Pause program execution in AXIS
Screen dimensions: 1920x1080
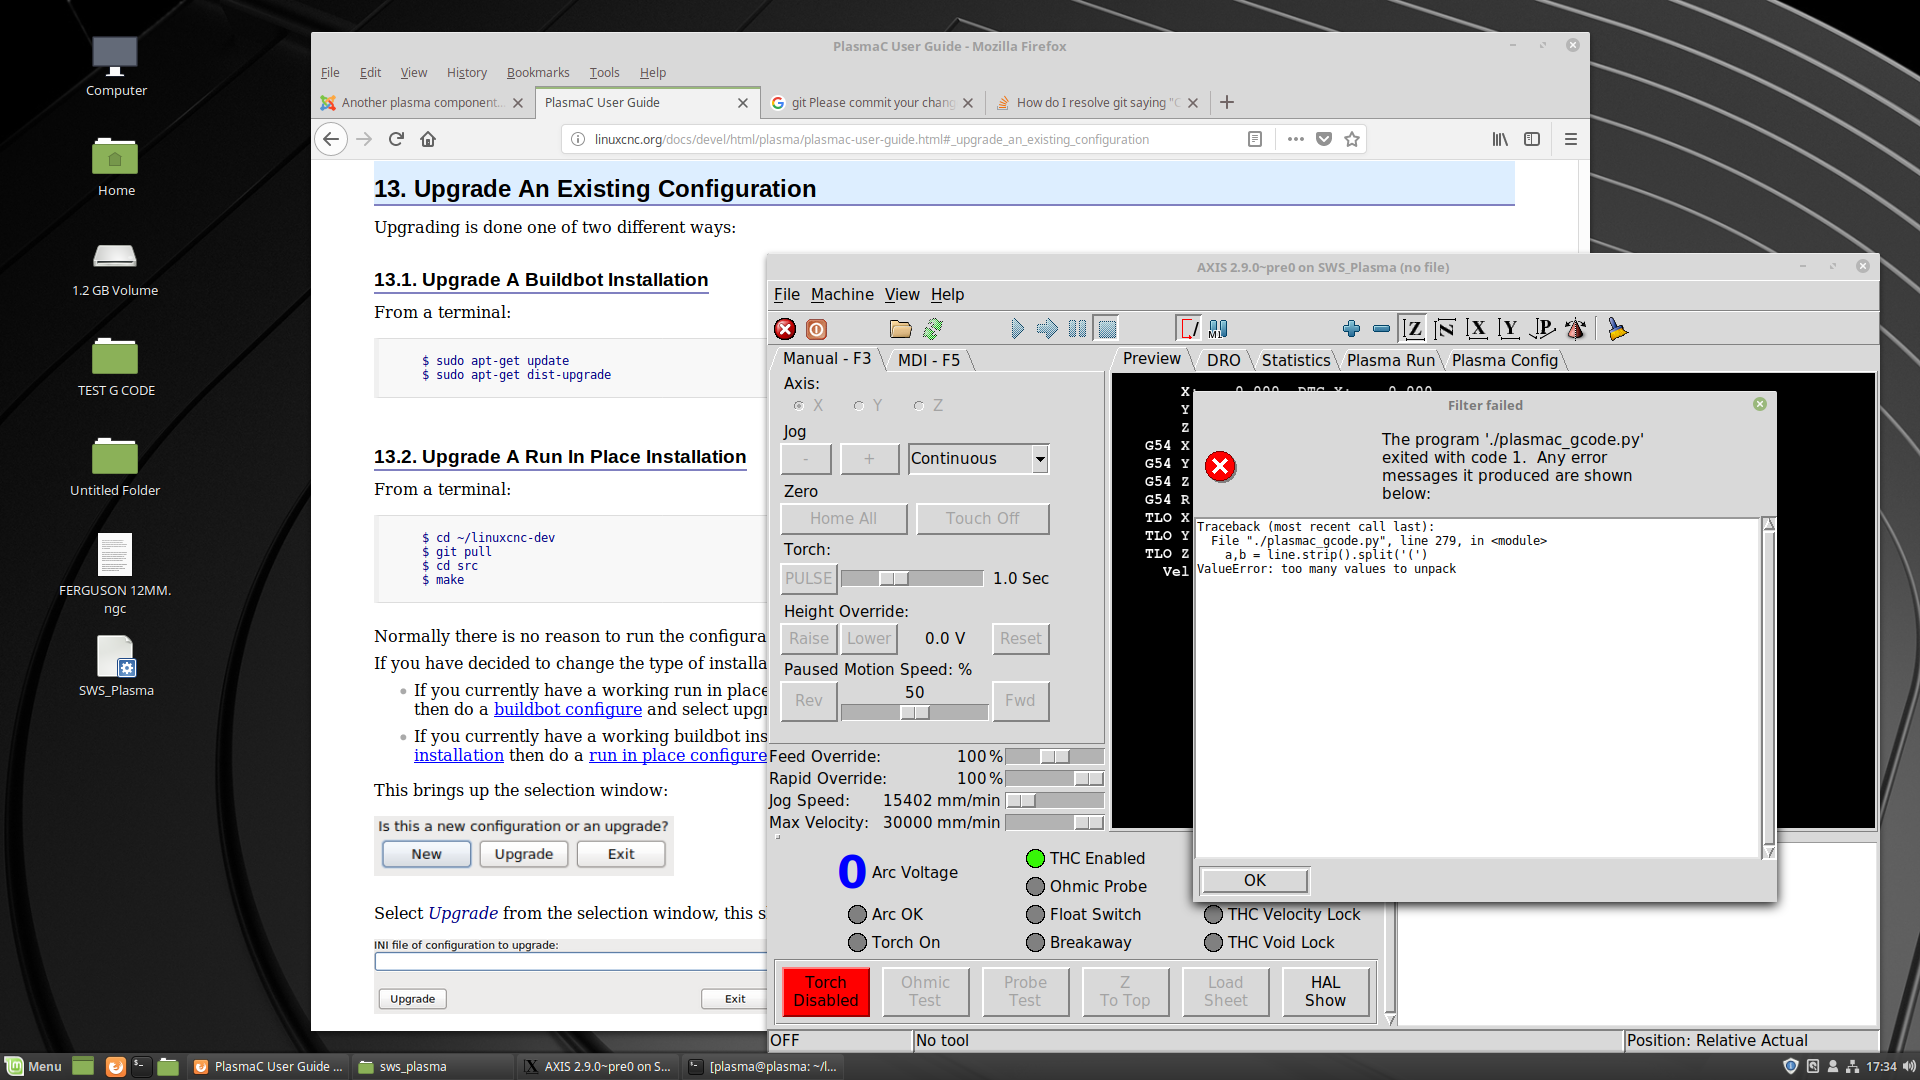pyautogui.click(x=1077, y=329)
